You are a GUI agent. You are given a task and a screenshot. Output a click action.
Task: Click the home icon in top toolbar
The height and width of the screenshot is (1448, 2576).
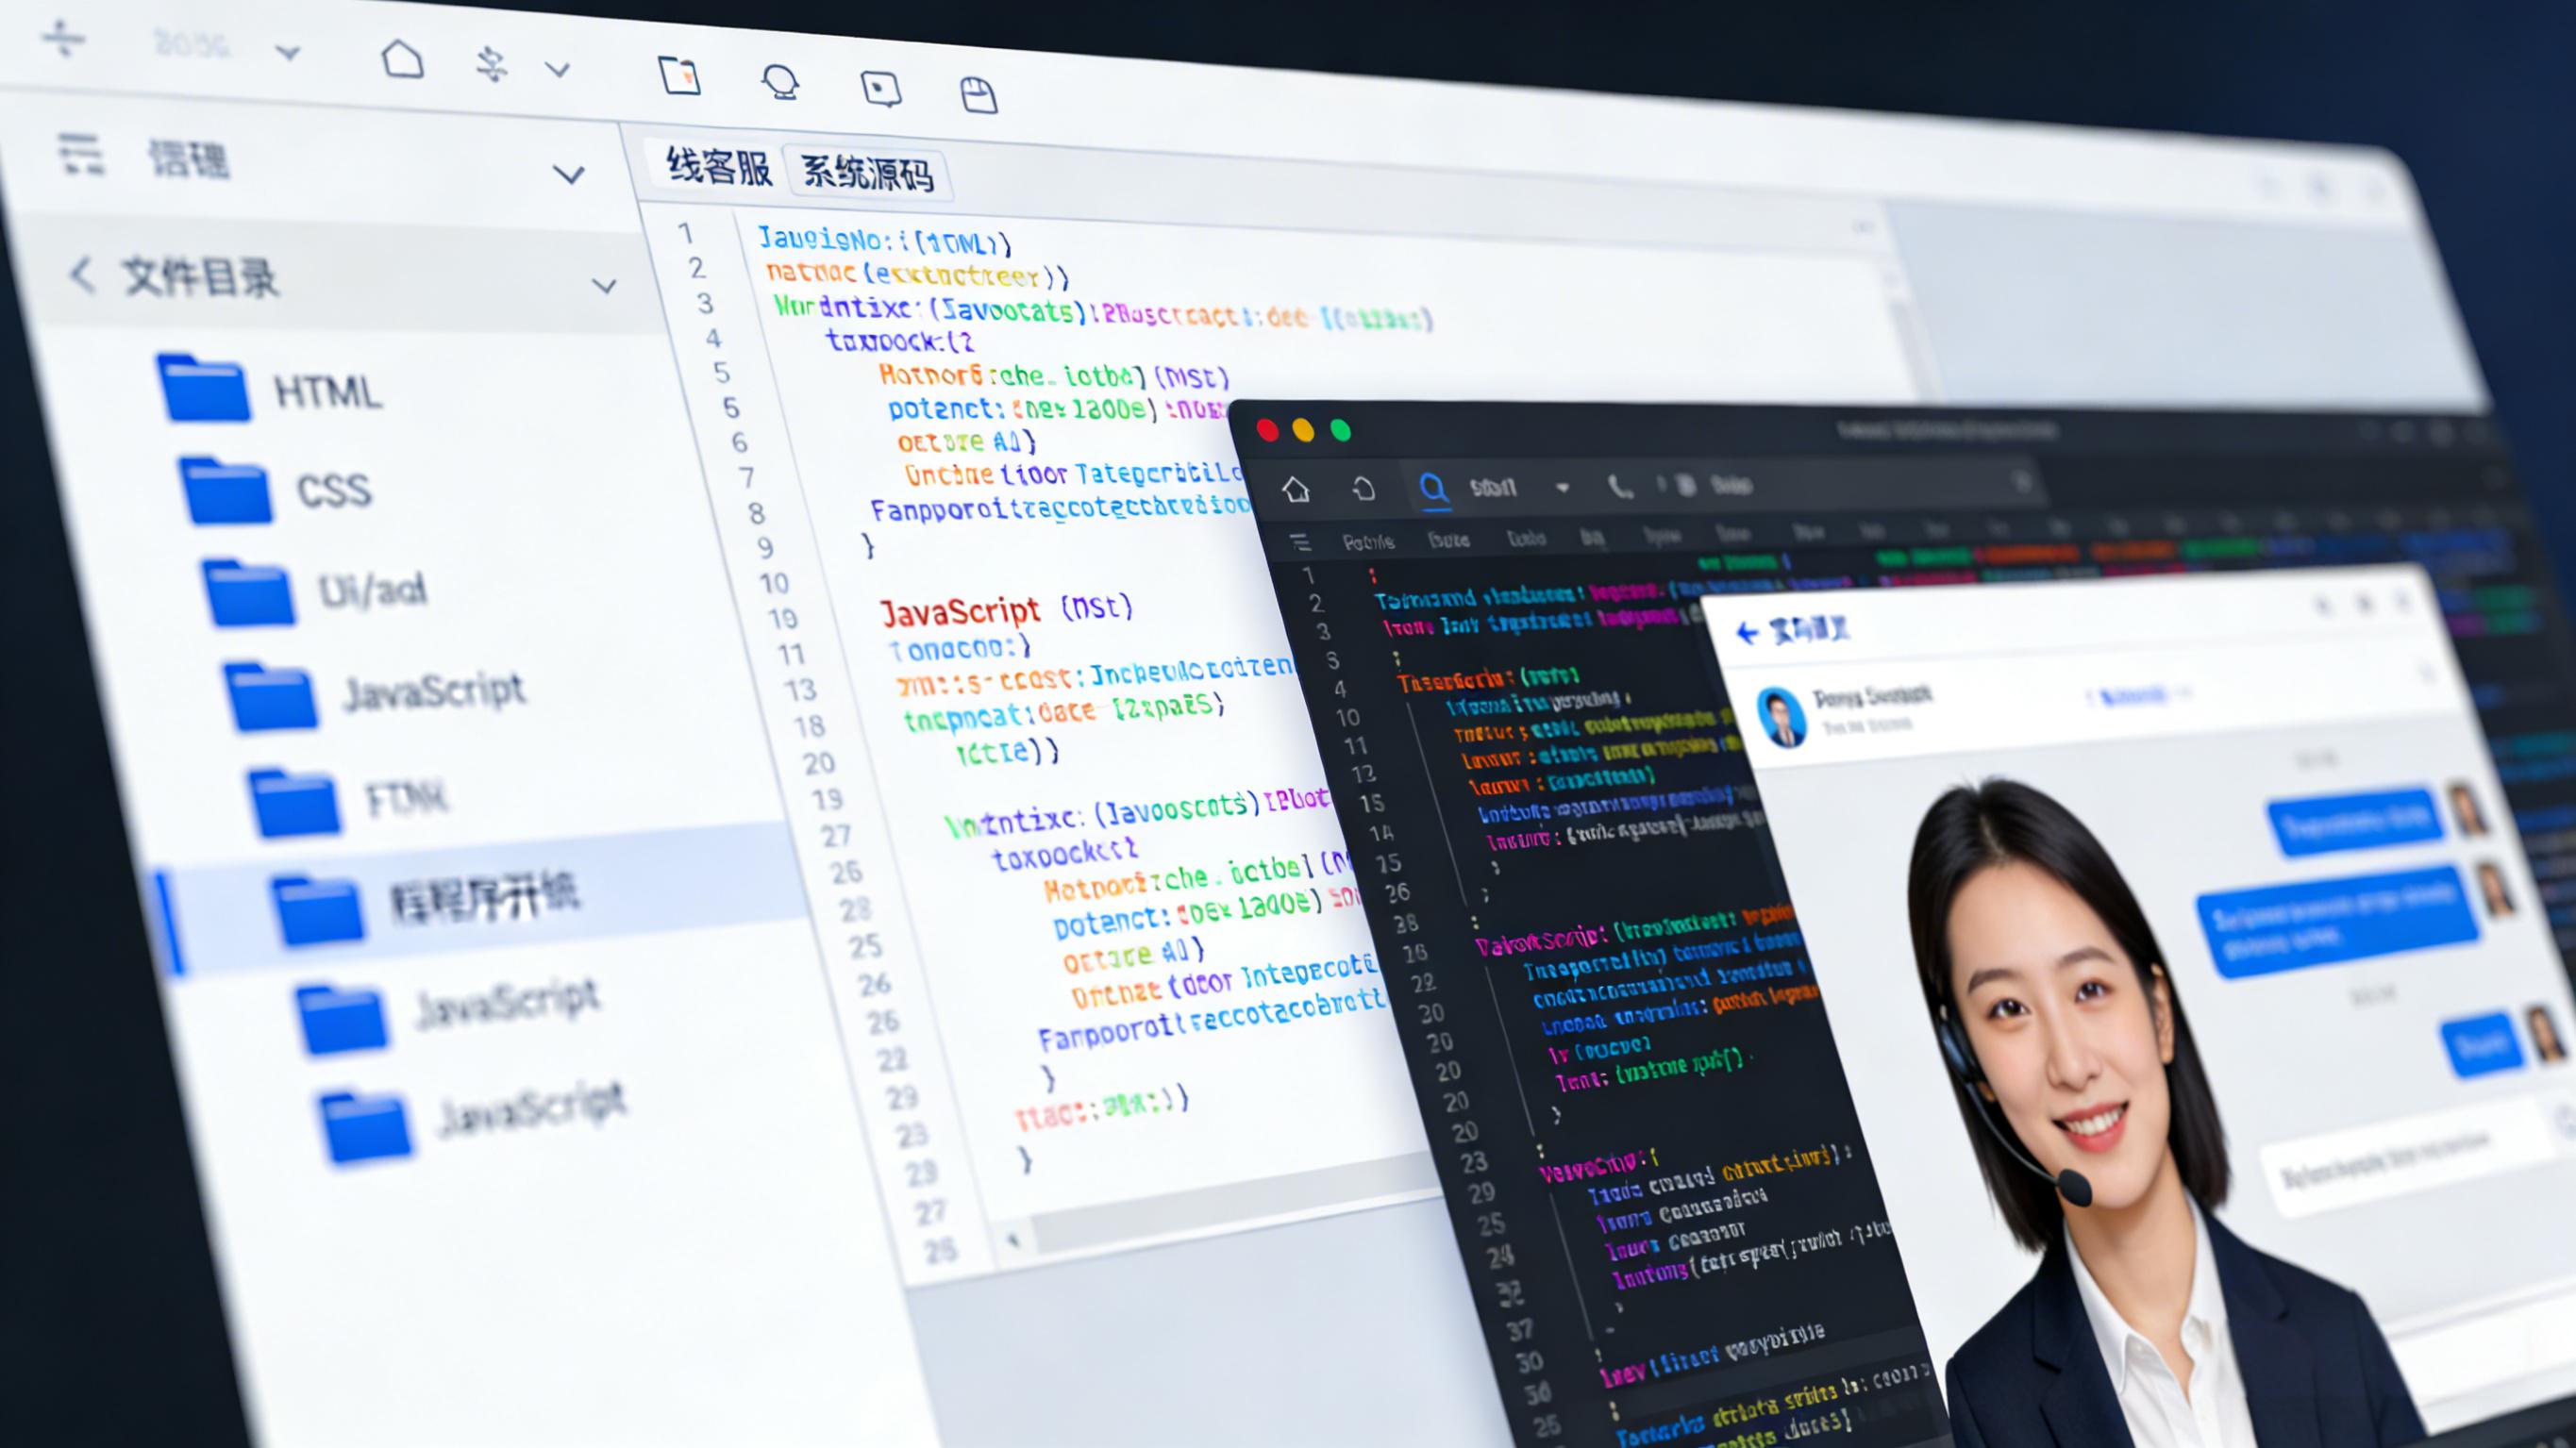(402, 60)
